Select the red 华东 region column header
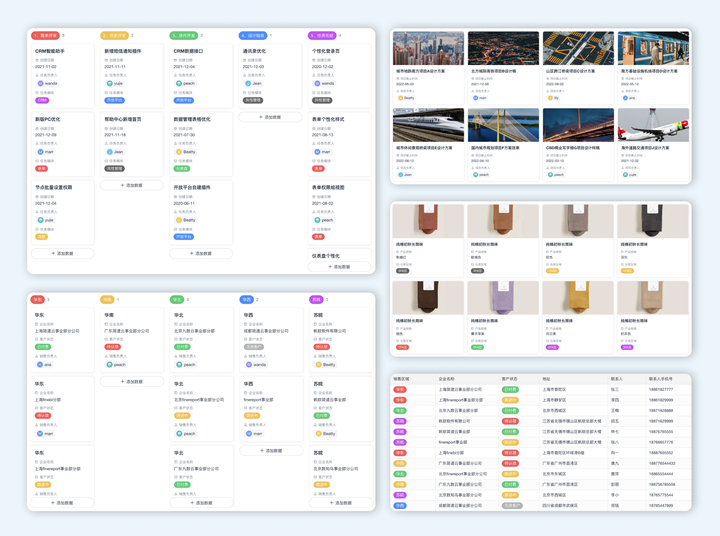Viewport: 720px width, 536px height. point(38,299)
